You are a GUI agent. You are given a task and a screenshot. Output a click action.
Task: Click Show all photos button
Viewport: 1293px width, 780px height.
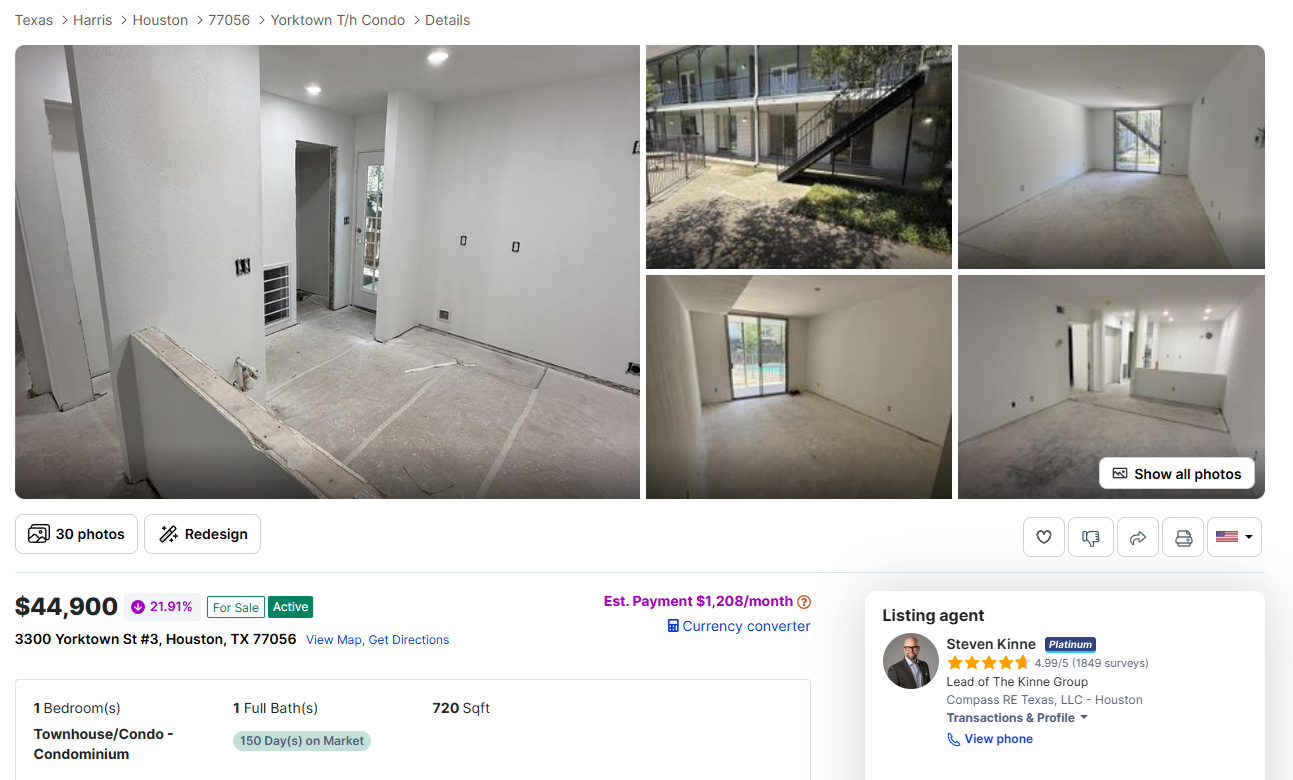coord(1176,474)
